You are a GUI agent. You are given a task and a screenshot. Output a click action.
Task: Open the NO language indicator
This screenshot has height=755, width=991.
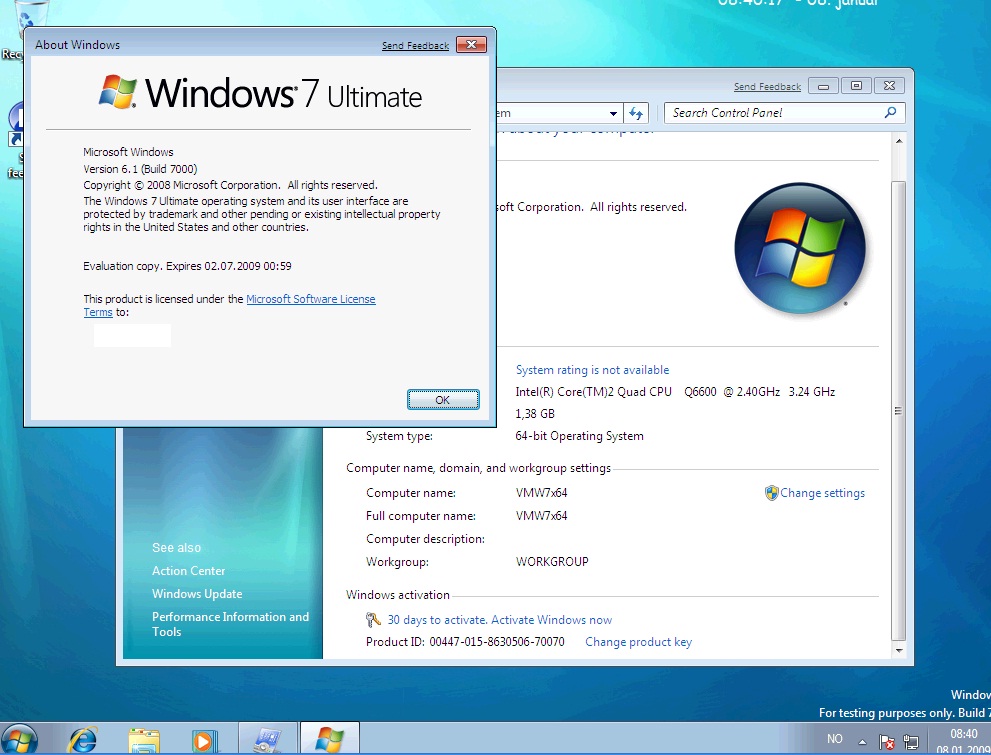834,739
